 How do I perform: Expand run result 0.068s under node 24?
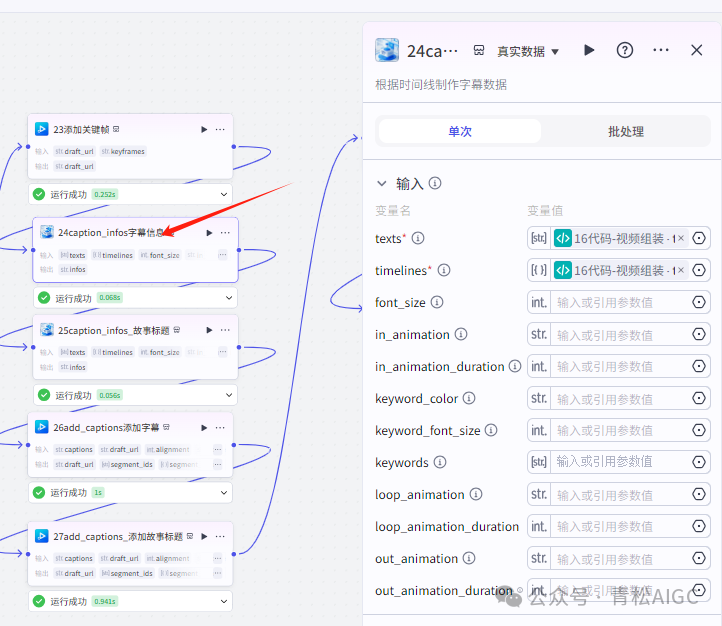[x=229, y=298]
